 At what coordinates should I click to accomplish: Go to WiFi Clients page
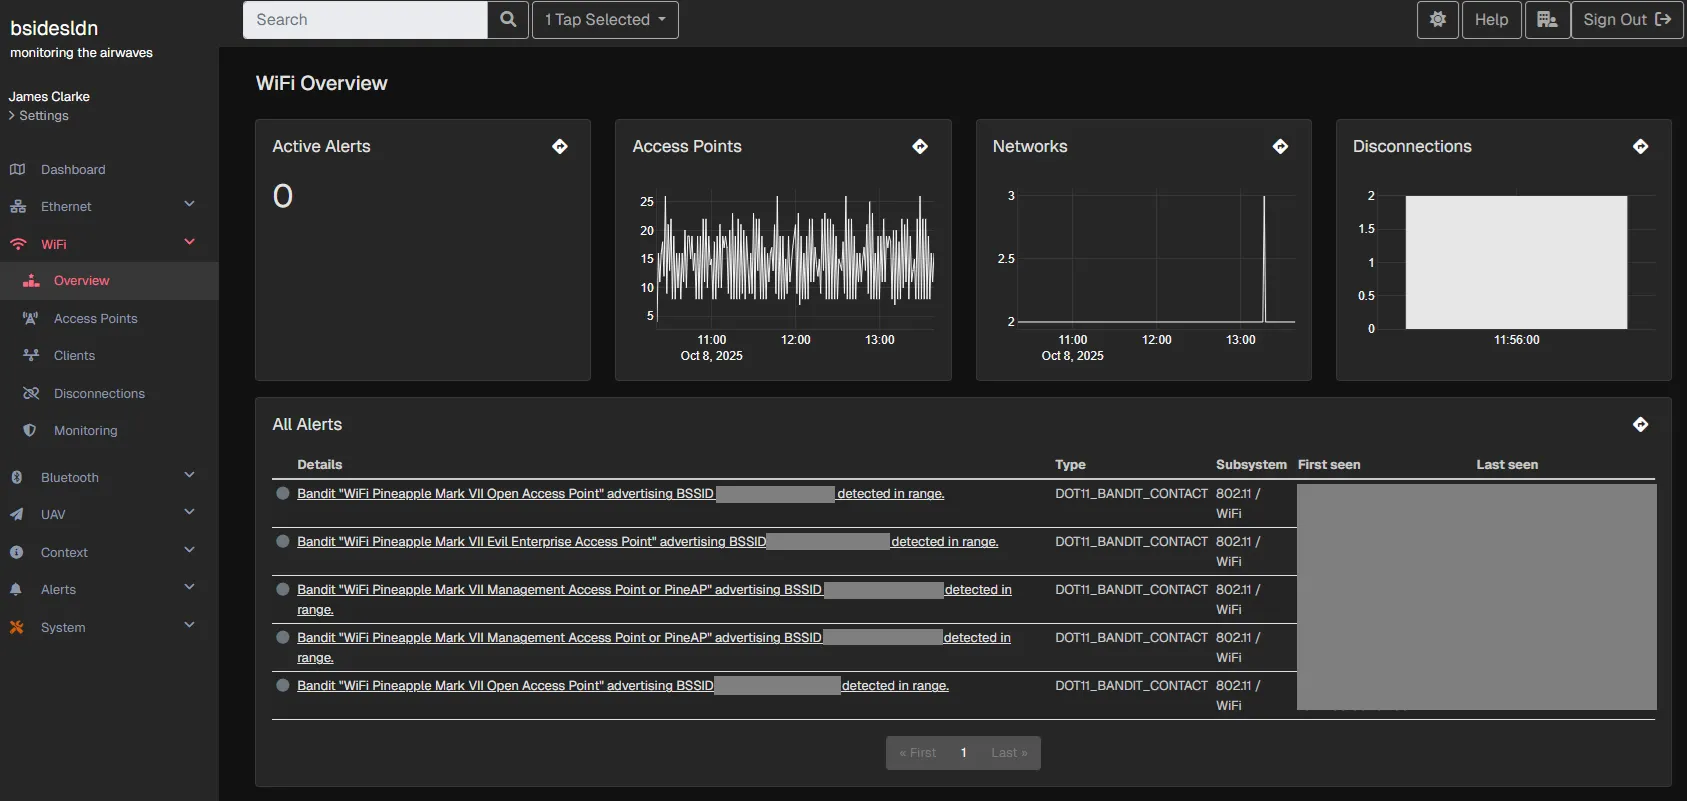(x=74, y=356)
